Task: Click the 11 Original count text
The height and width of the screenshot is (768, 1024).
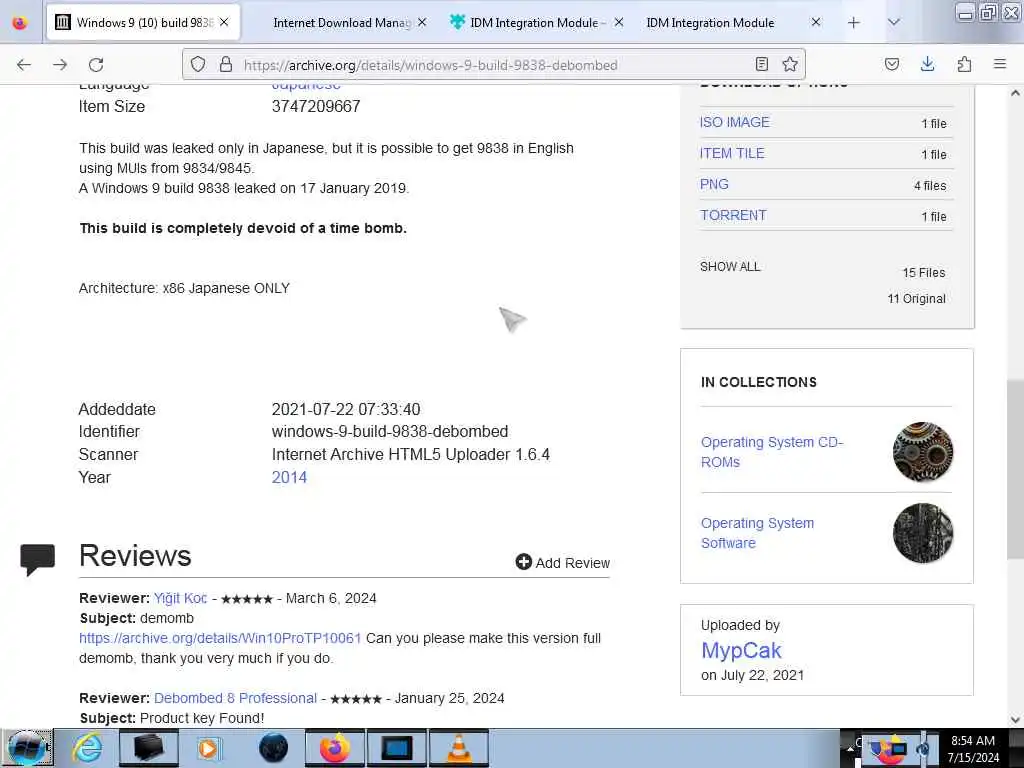Action: (916, 298)
